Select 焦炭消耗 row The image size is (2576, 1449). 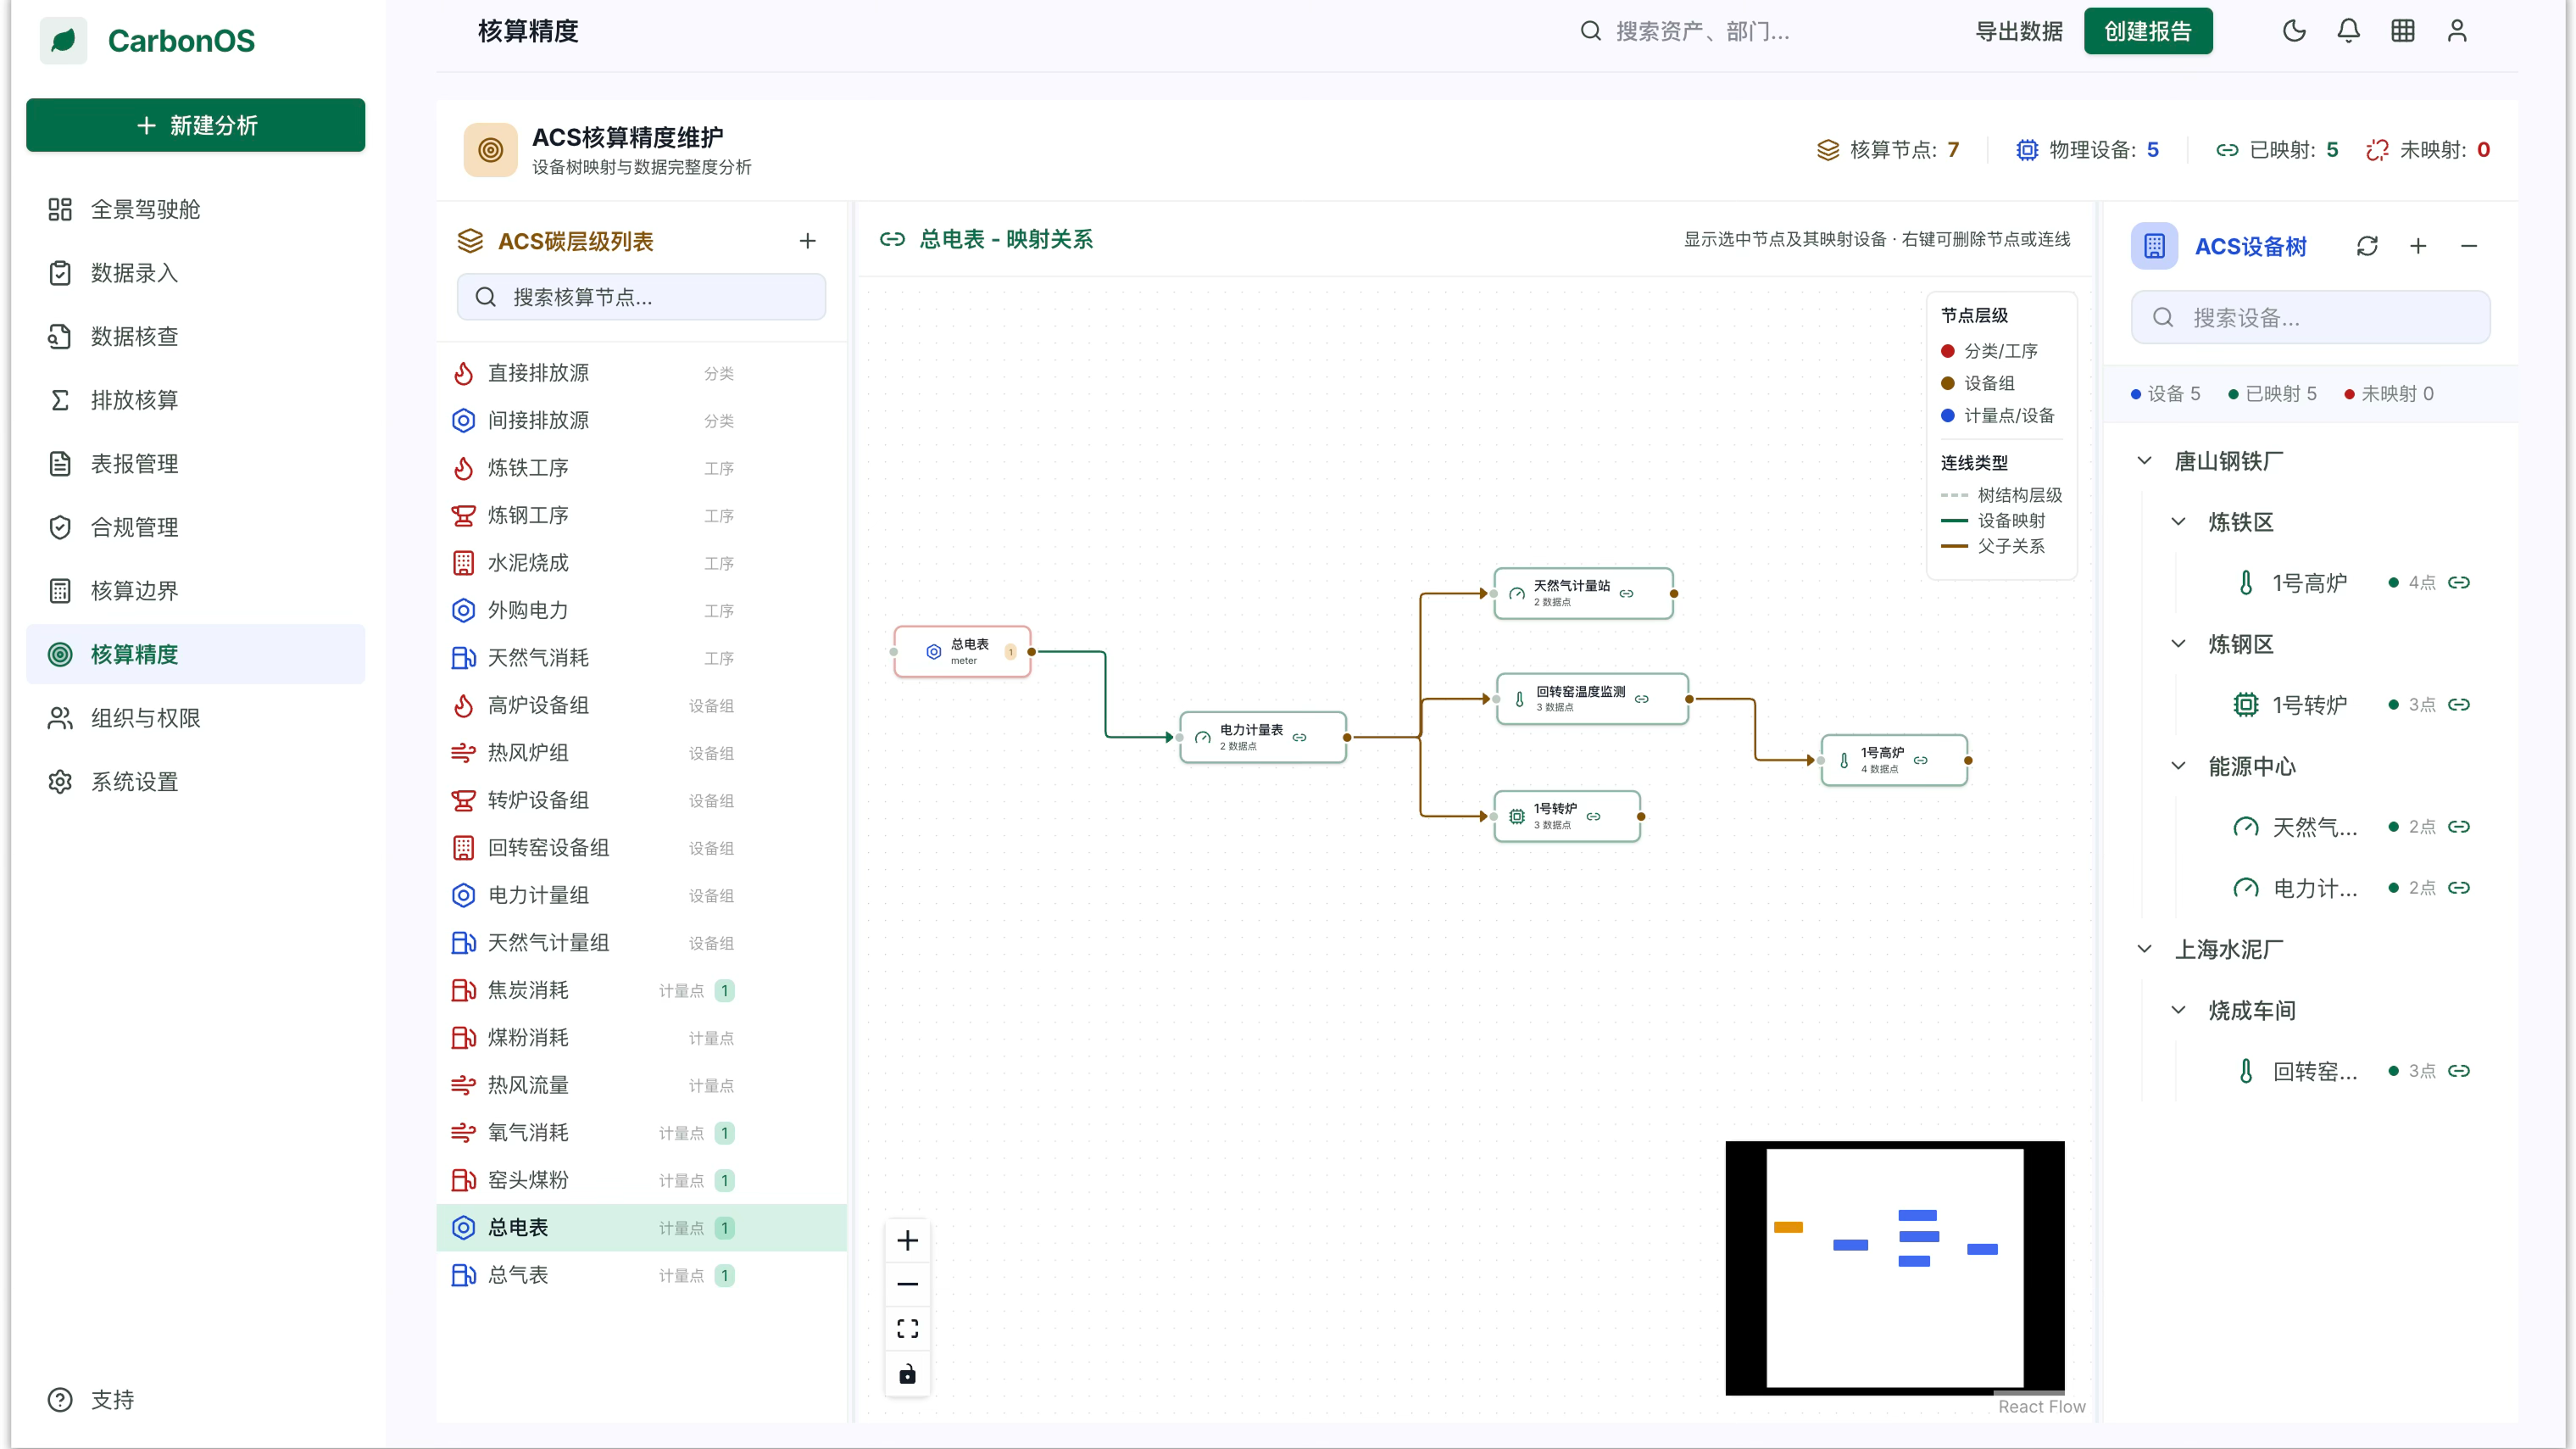click(x=641, y=990)
